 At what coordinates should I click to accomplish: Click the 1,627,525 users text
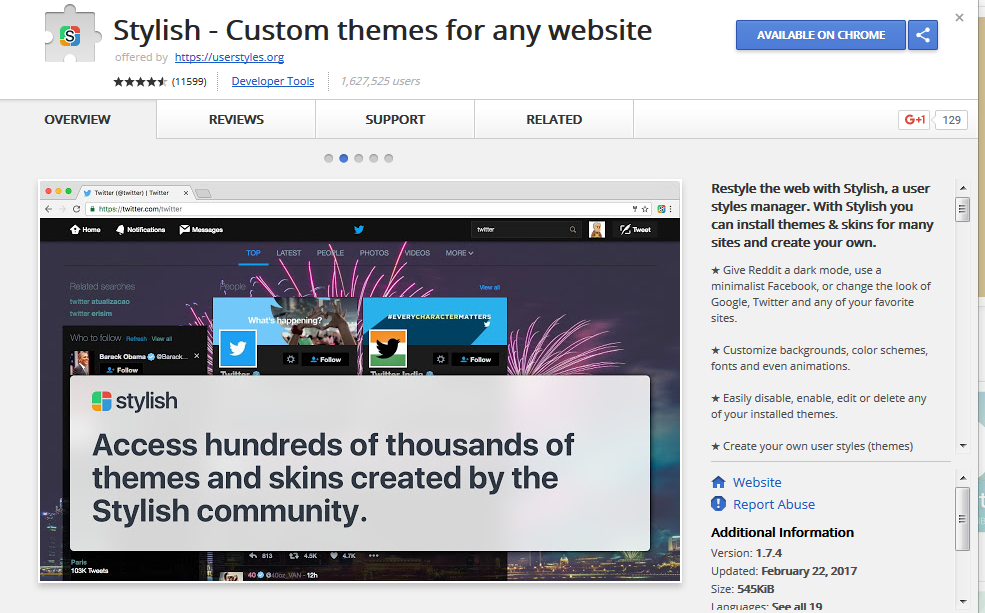click(x=380, y=81)
